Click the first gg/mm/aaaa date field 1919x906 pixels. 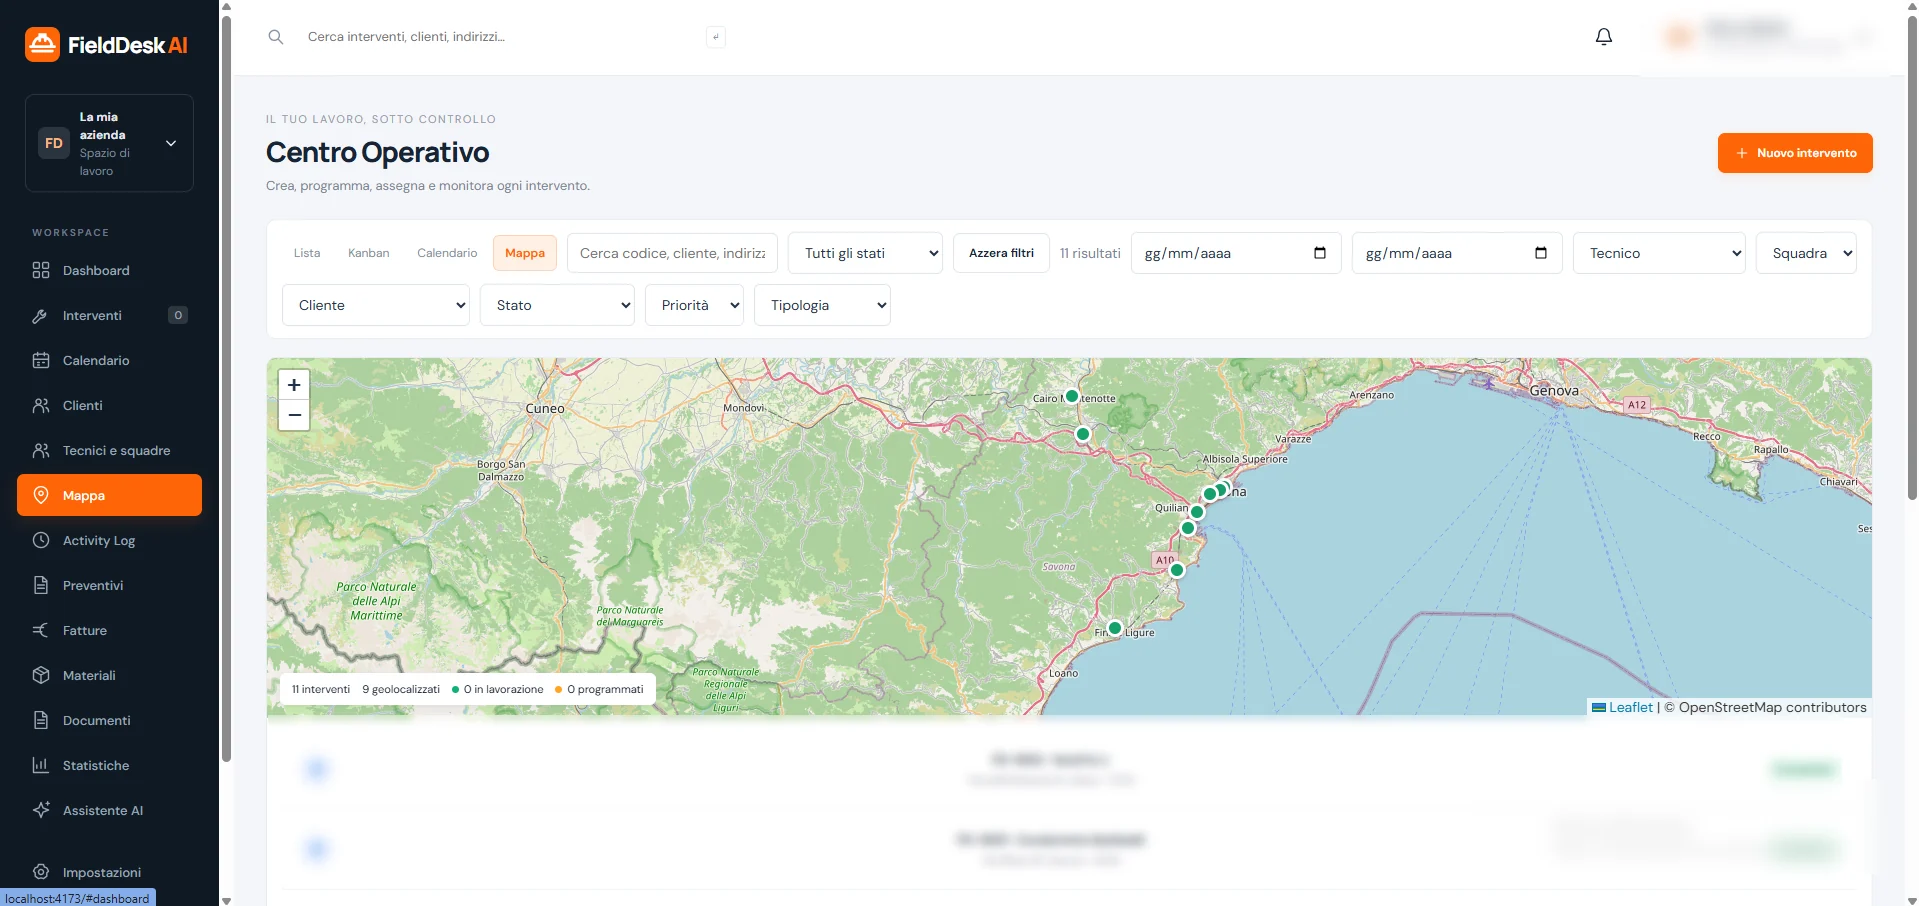click(x=1236, y=253)
